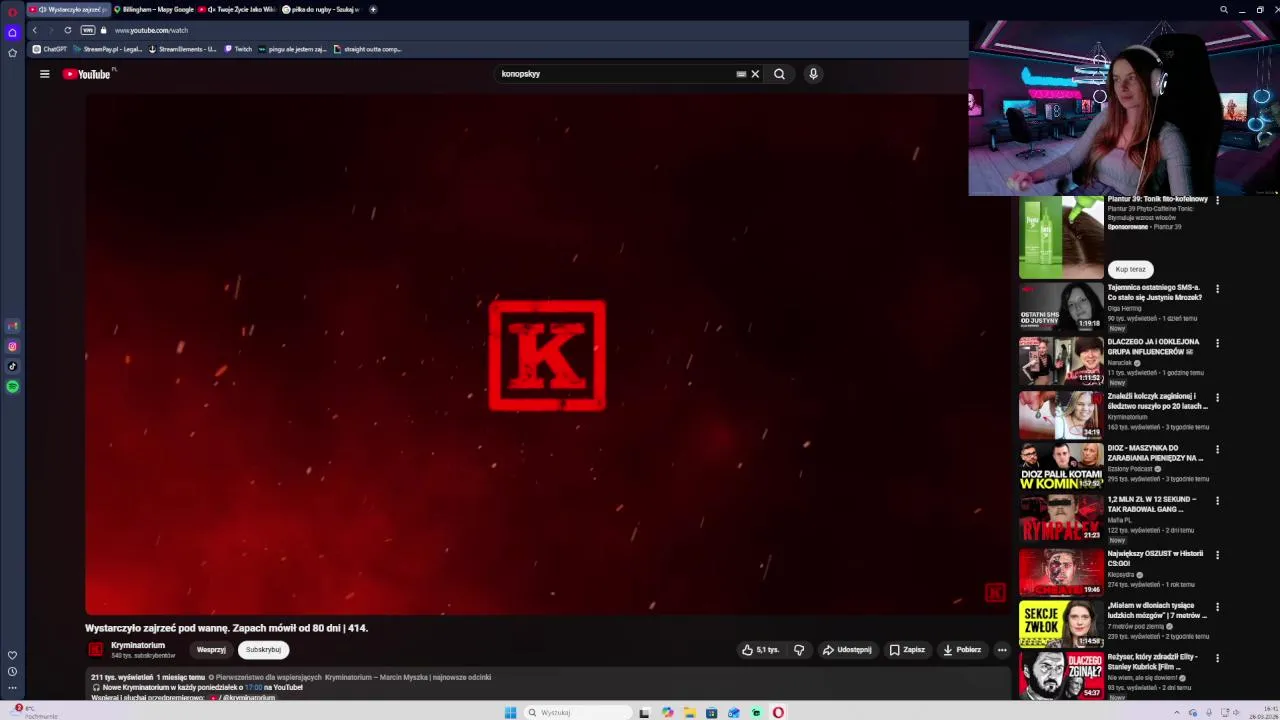Screen dimensions: 1280x720
Task: Support the channel via Wesprzyj
Action: pyautogui.click(x=211, y=650)
